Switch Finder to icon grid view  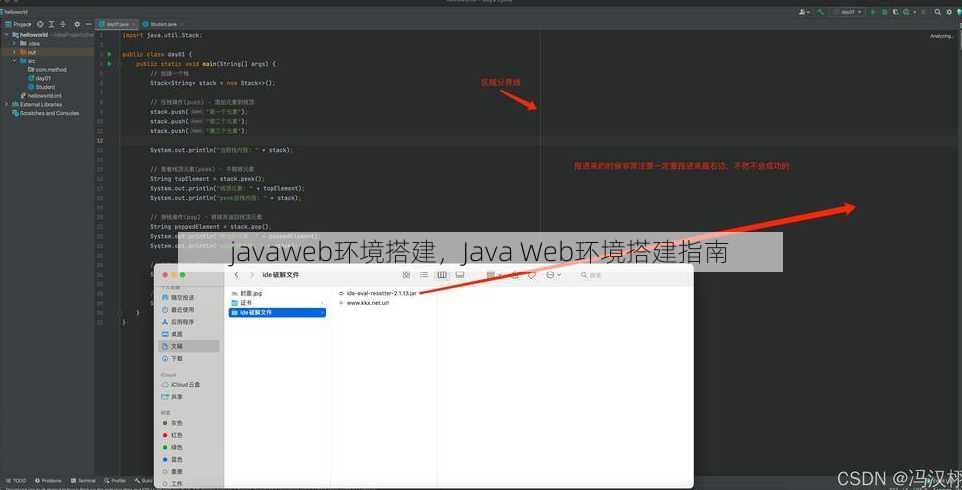pyautogui.click(x=406, y=275)
